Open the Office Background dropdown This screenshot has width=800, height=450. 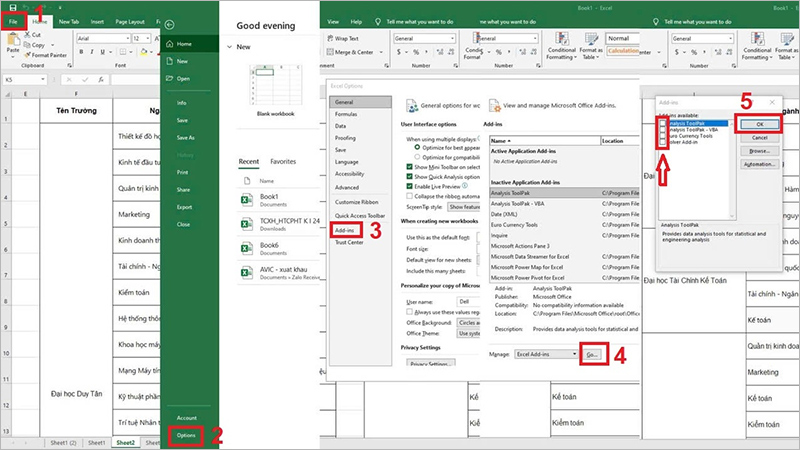468,322
